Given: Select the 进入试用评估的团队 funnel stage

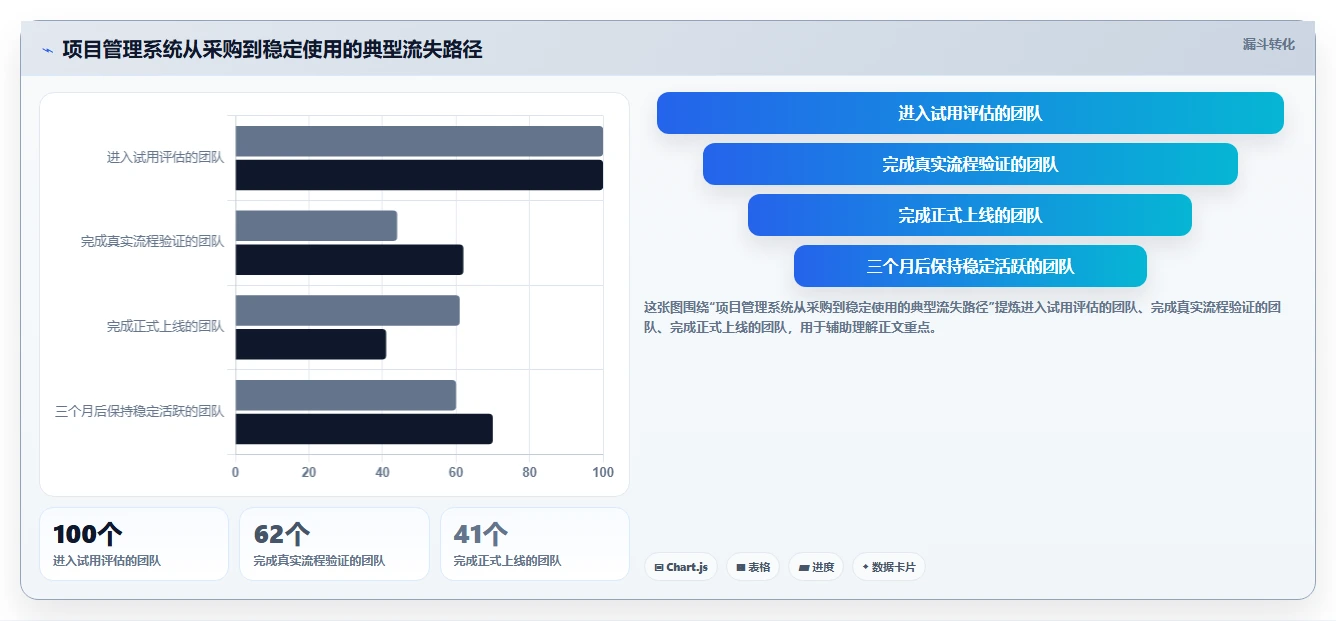Looking at the screenshot, I should [x=970, y=113].
